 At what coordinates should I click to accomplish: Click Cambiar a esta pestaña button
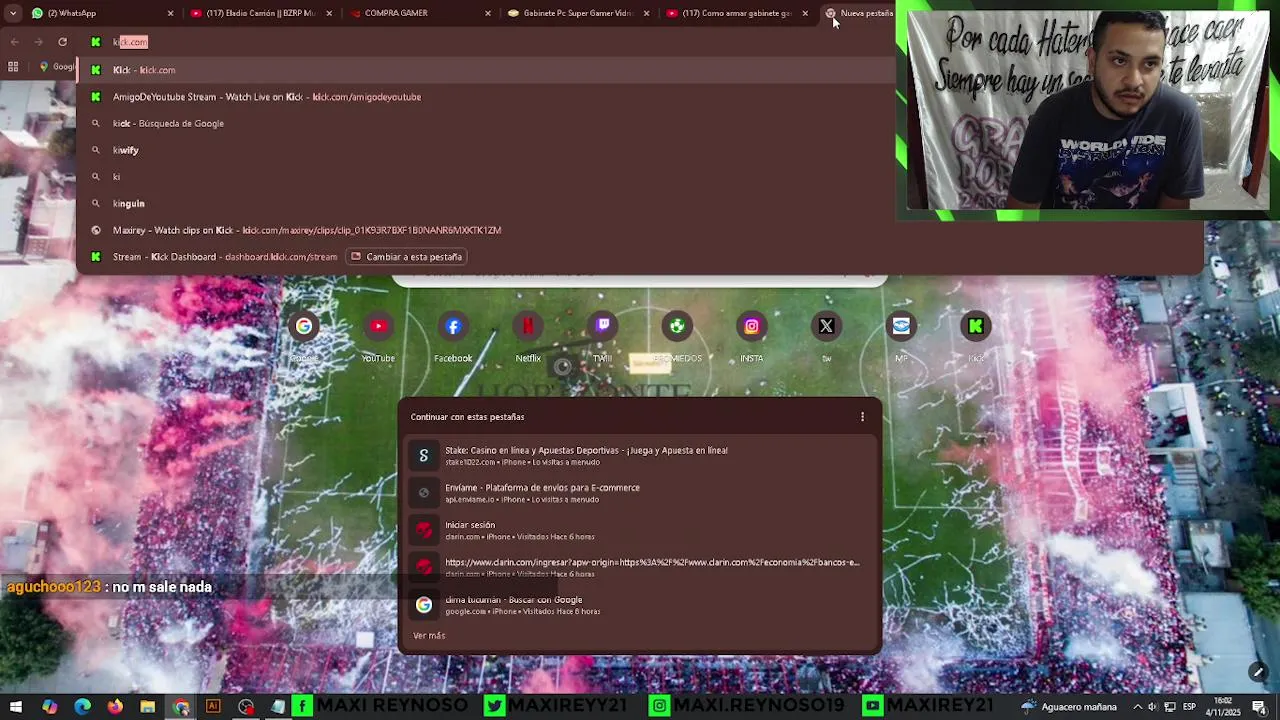[406, 257]
